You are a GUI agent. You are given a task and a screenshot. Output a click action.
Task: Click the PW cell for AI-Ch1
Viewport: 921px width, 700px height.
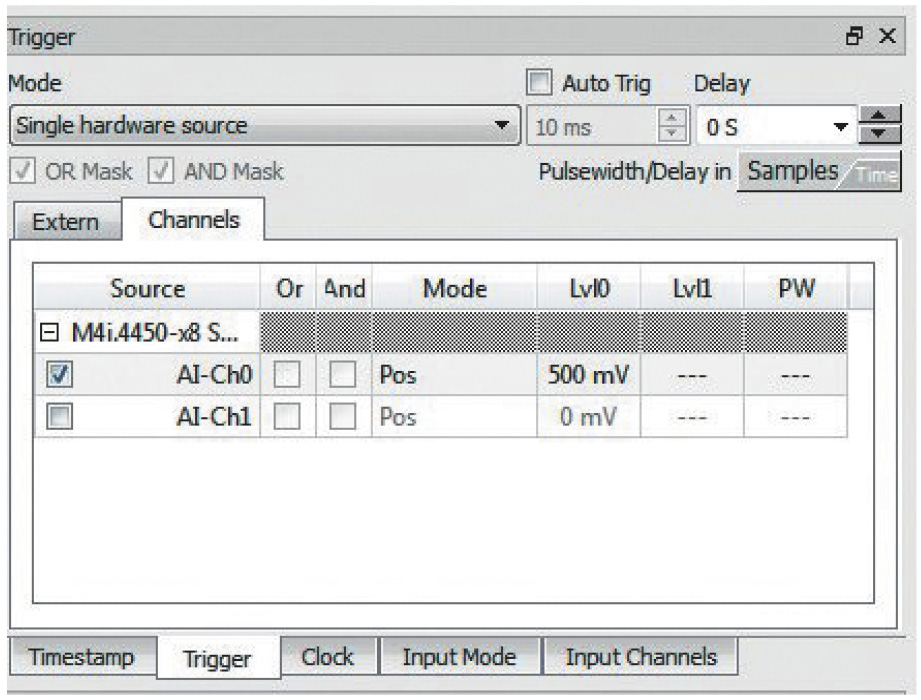[796, 417]
